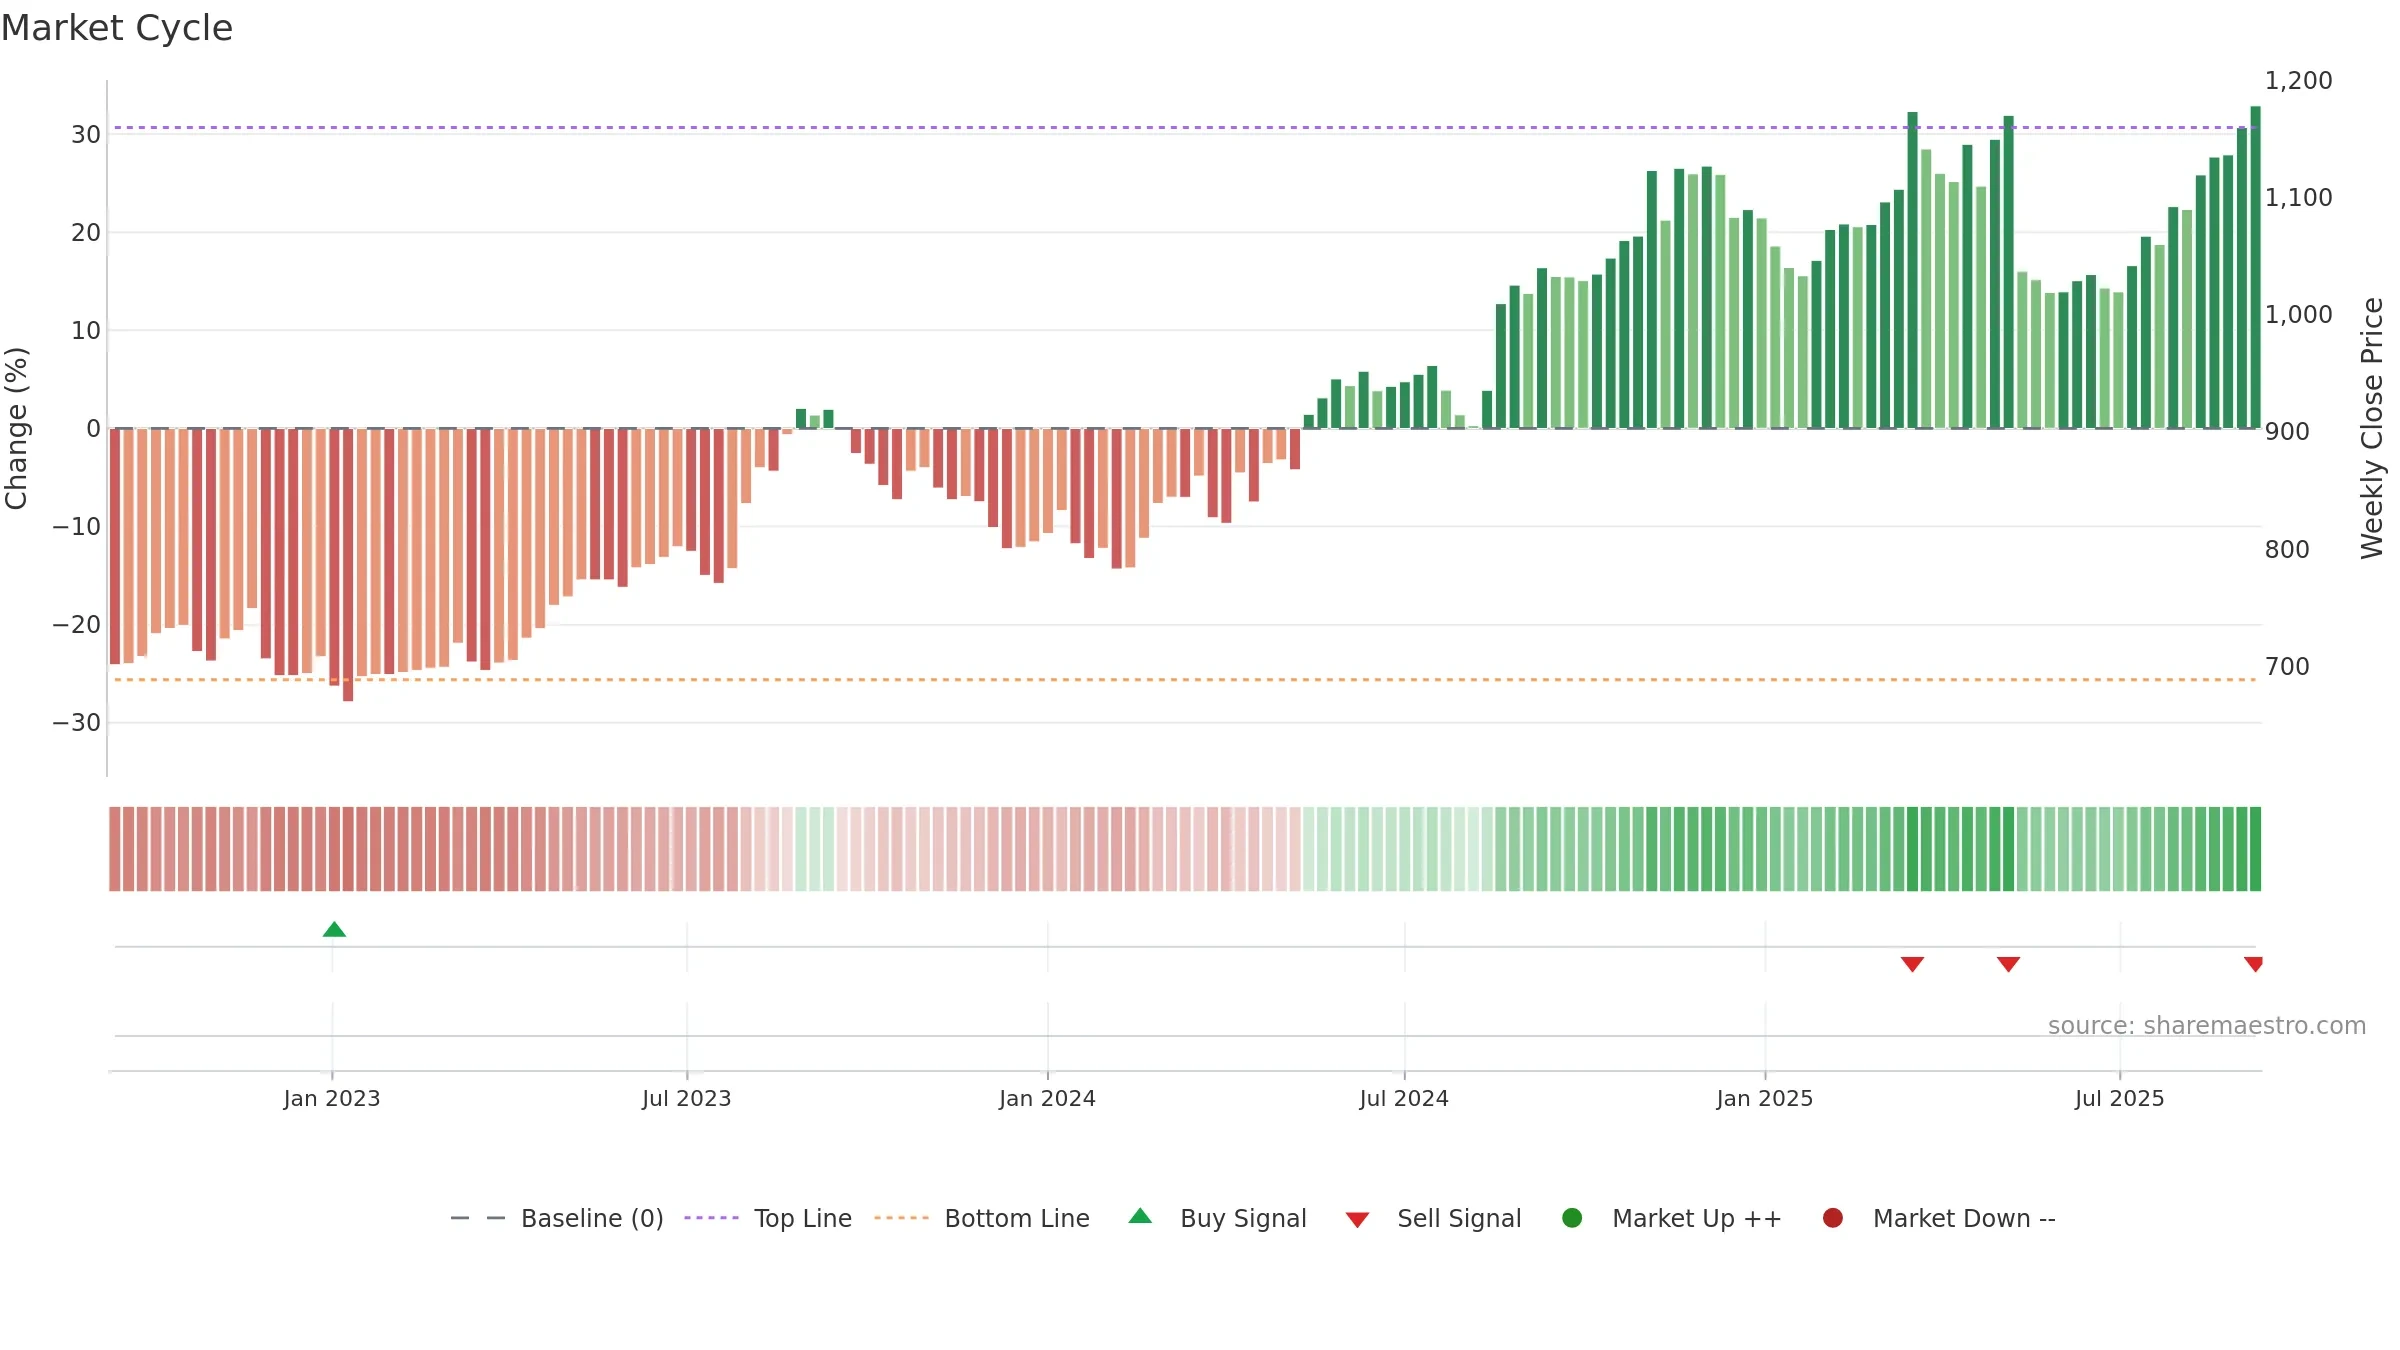Toggle the Baseline (0) legend entry
Screen dimensions: 2400x1350
[x=557, y=1218]
